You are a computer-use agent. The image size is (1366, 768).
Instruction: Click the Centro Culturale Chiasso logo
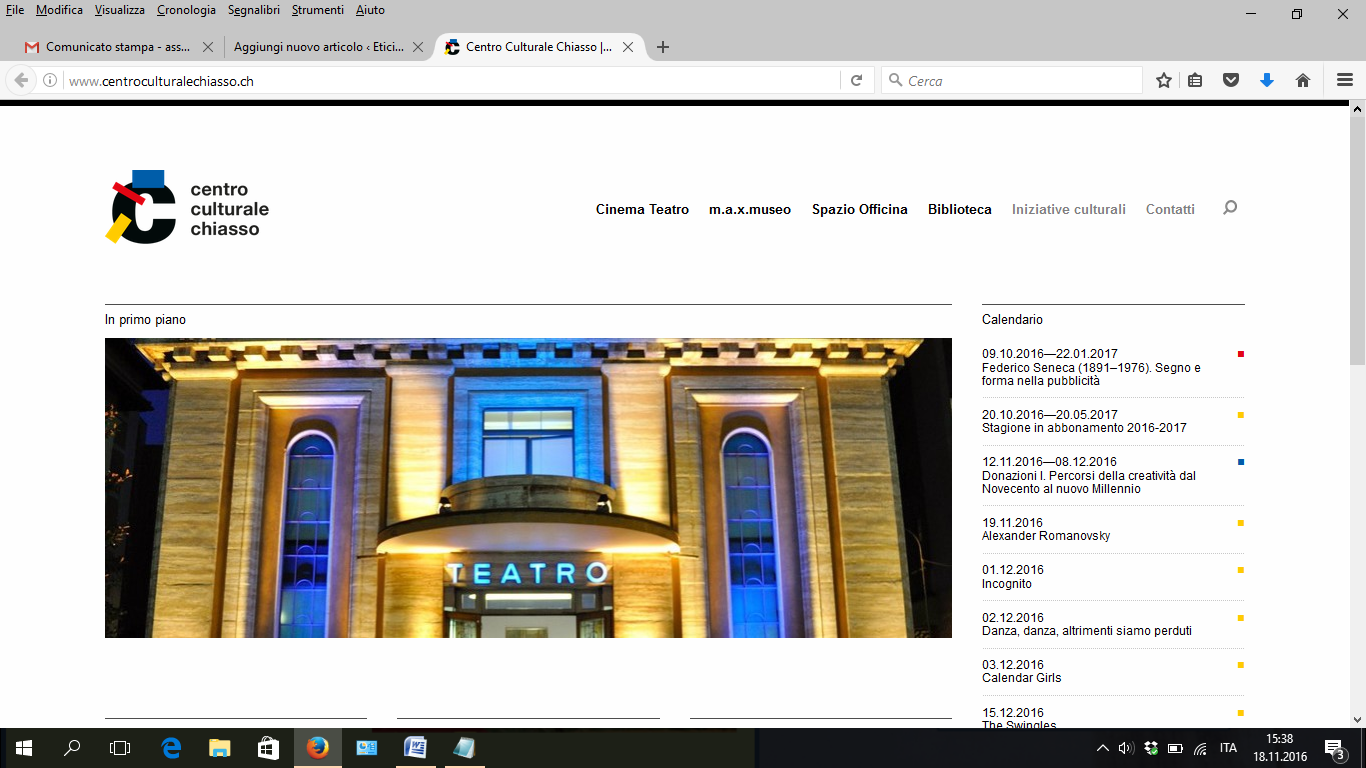point(187,207)
